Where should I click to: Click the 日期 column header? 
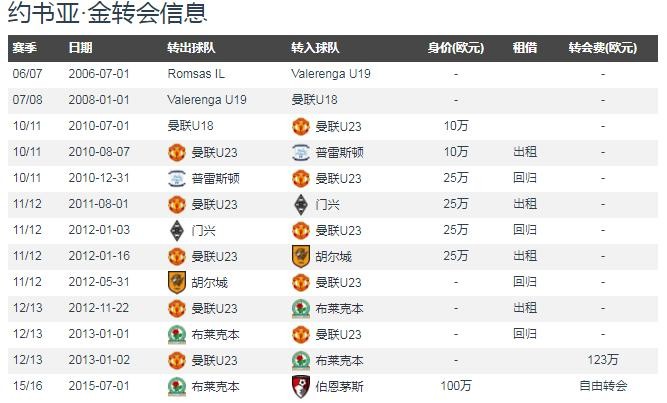[80, 48]
